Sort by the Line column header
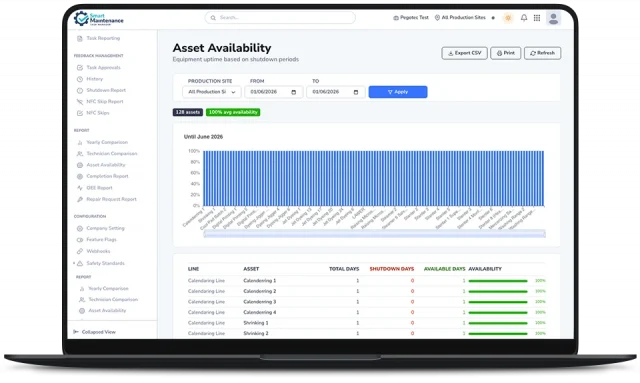The width and height of the screenshot is (640, 383). (193, 269)
